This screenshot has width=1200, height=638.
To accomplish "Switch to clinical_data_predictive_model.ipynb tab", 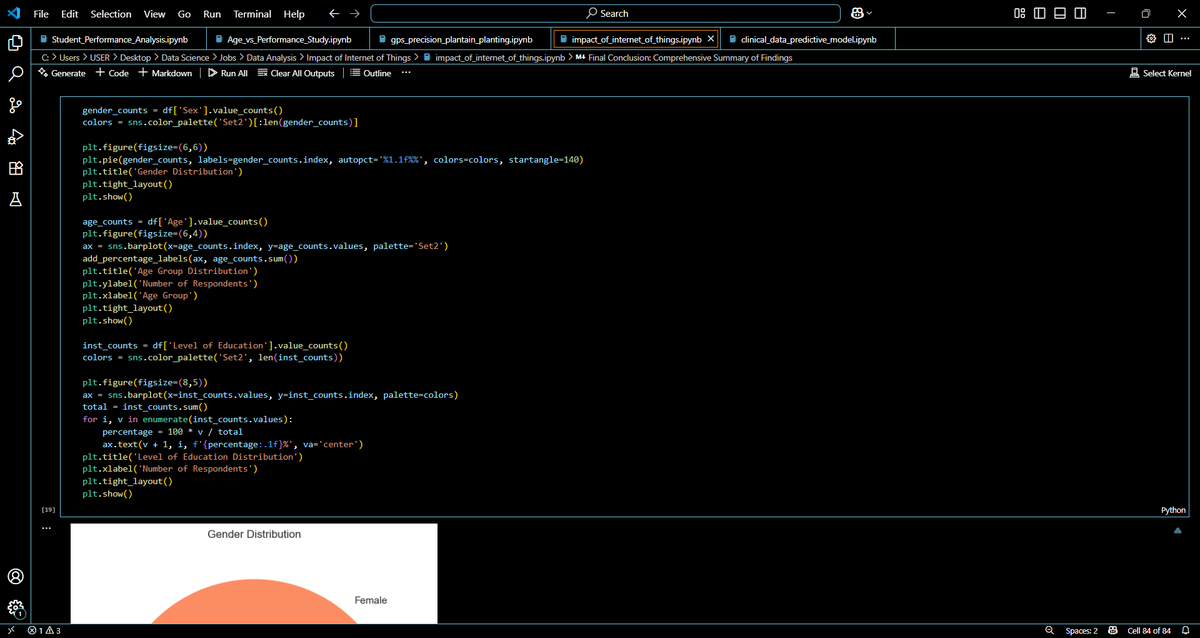I will click(x=808, y=39).
